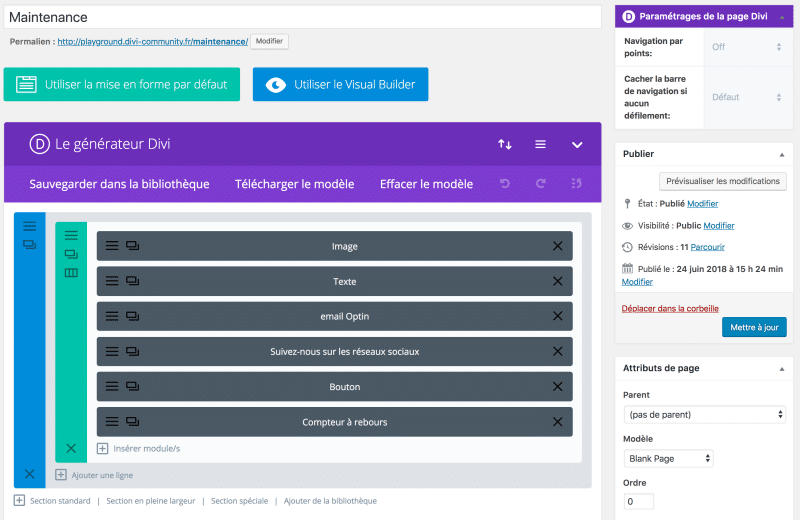This screenshot has width=800, height=520.
Task: Delete green row using its X icon
Action: tap(71, 448)
